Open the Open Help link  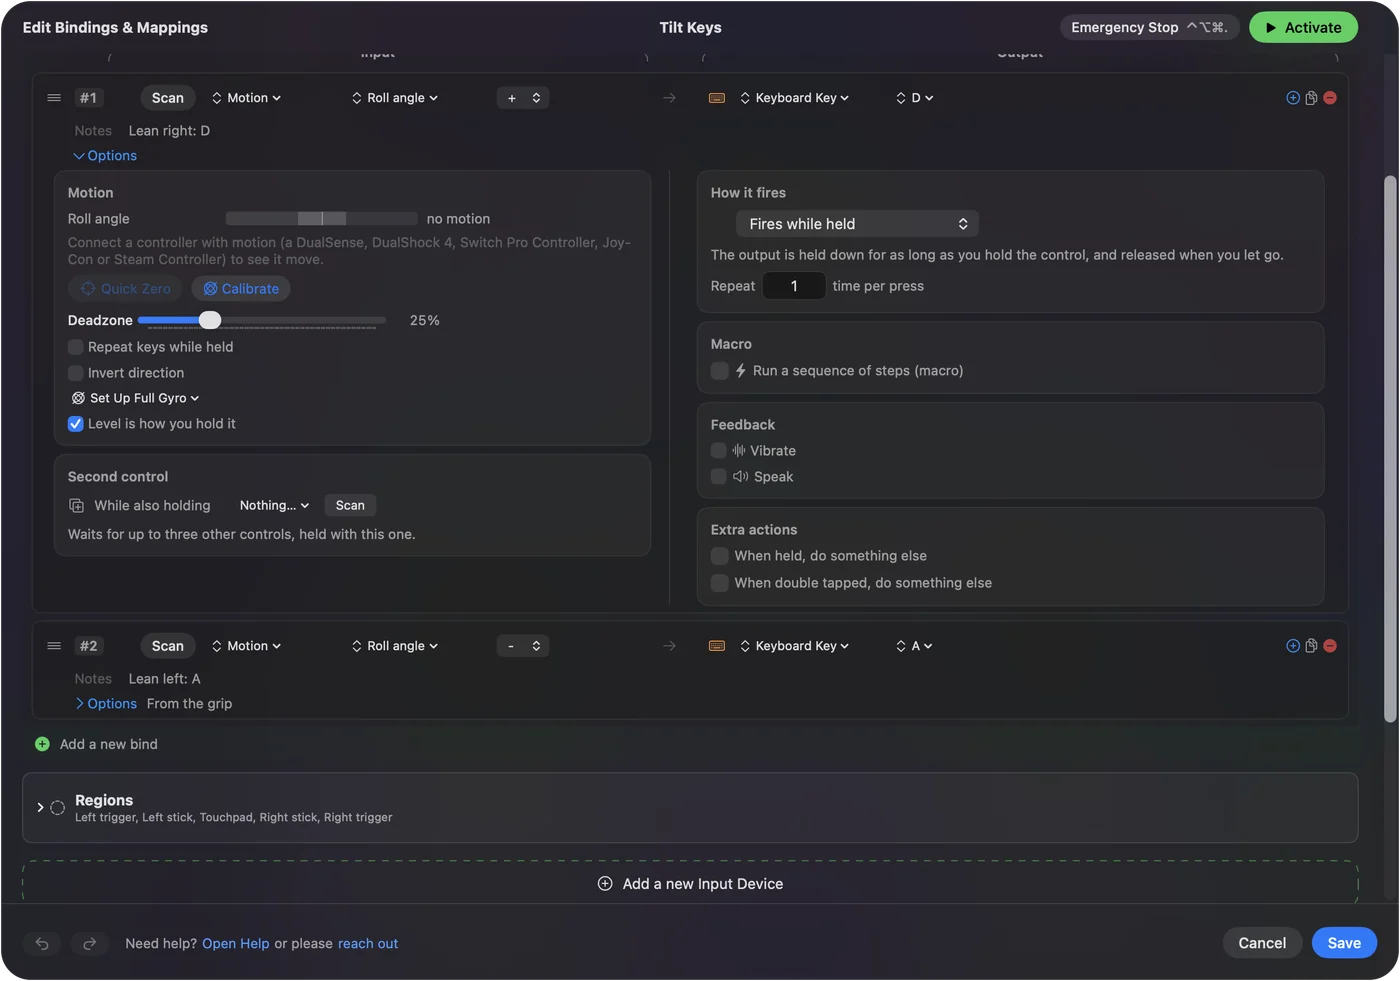pos(236,944)
